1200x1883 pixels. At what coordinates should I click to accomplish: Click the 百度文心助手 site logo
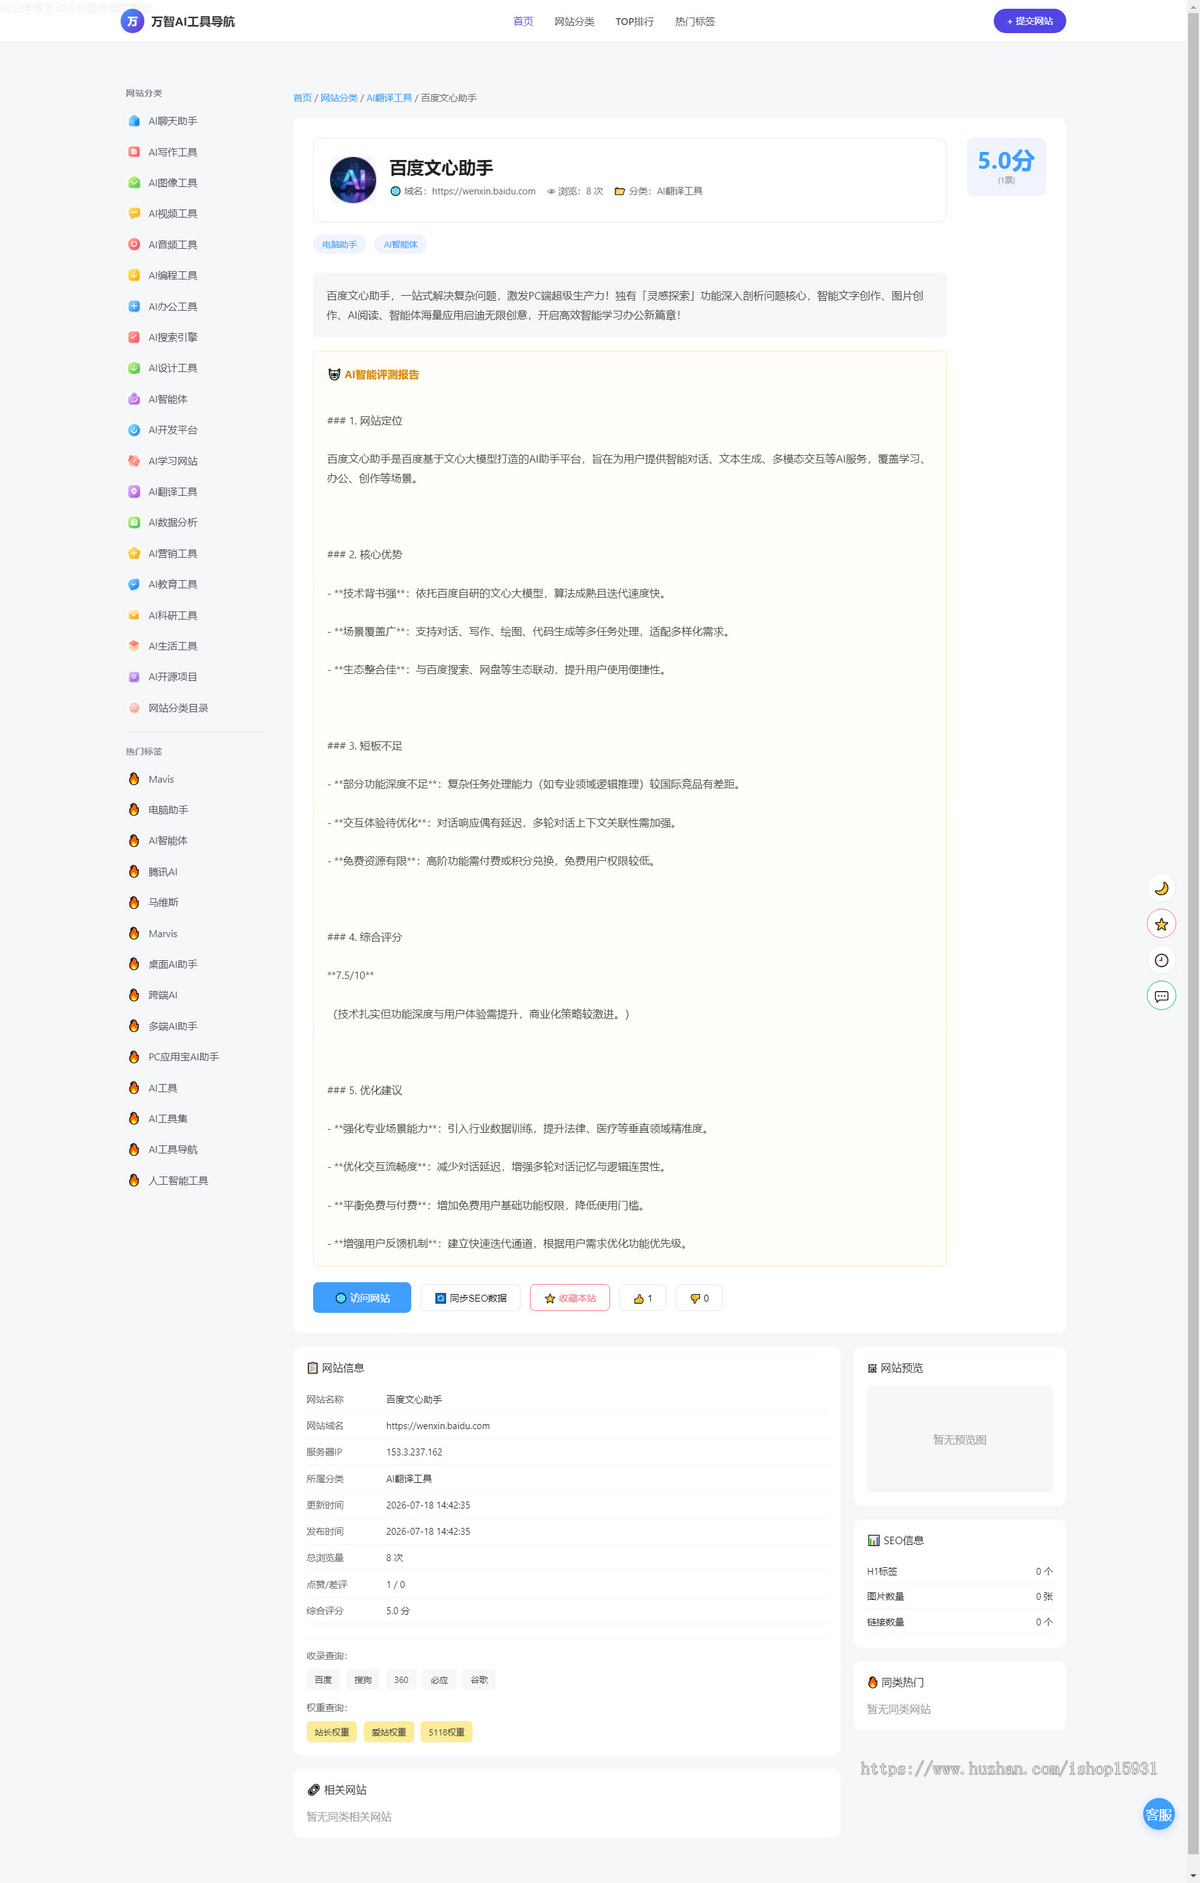pos(353,180)
